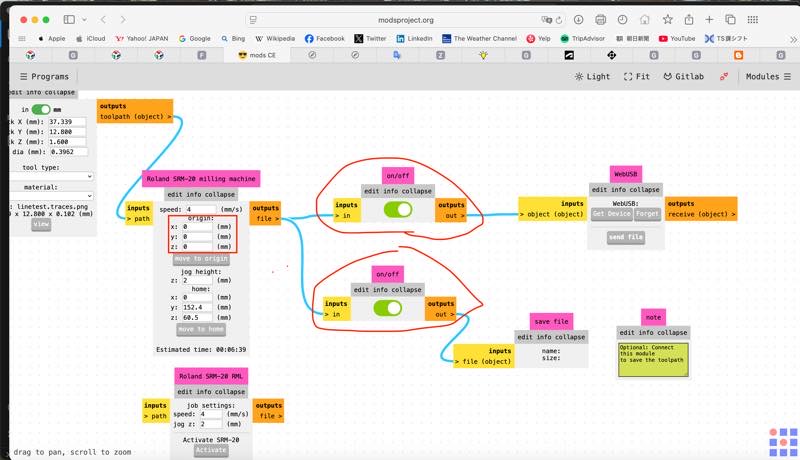
Task: Click the bookmark star icon
Action: (x=667, y=19)
